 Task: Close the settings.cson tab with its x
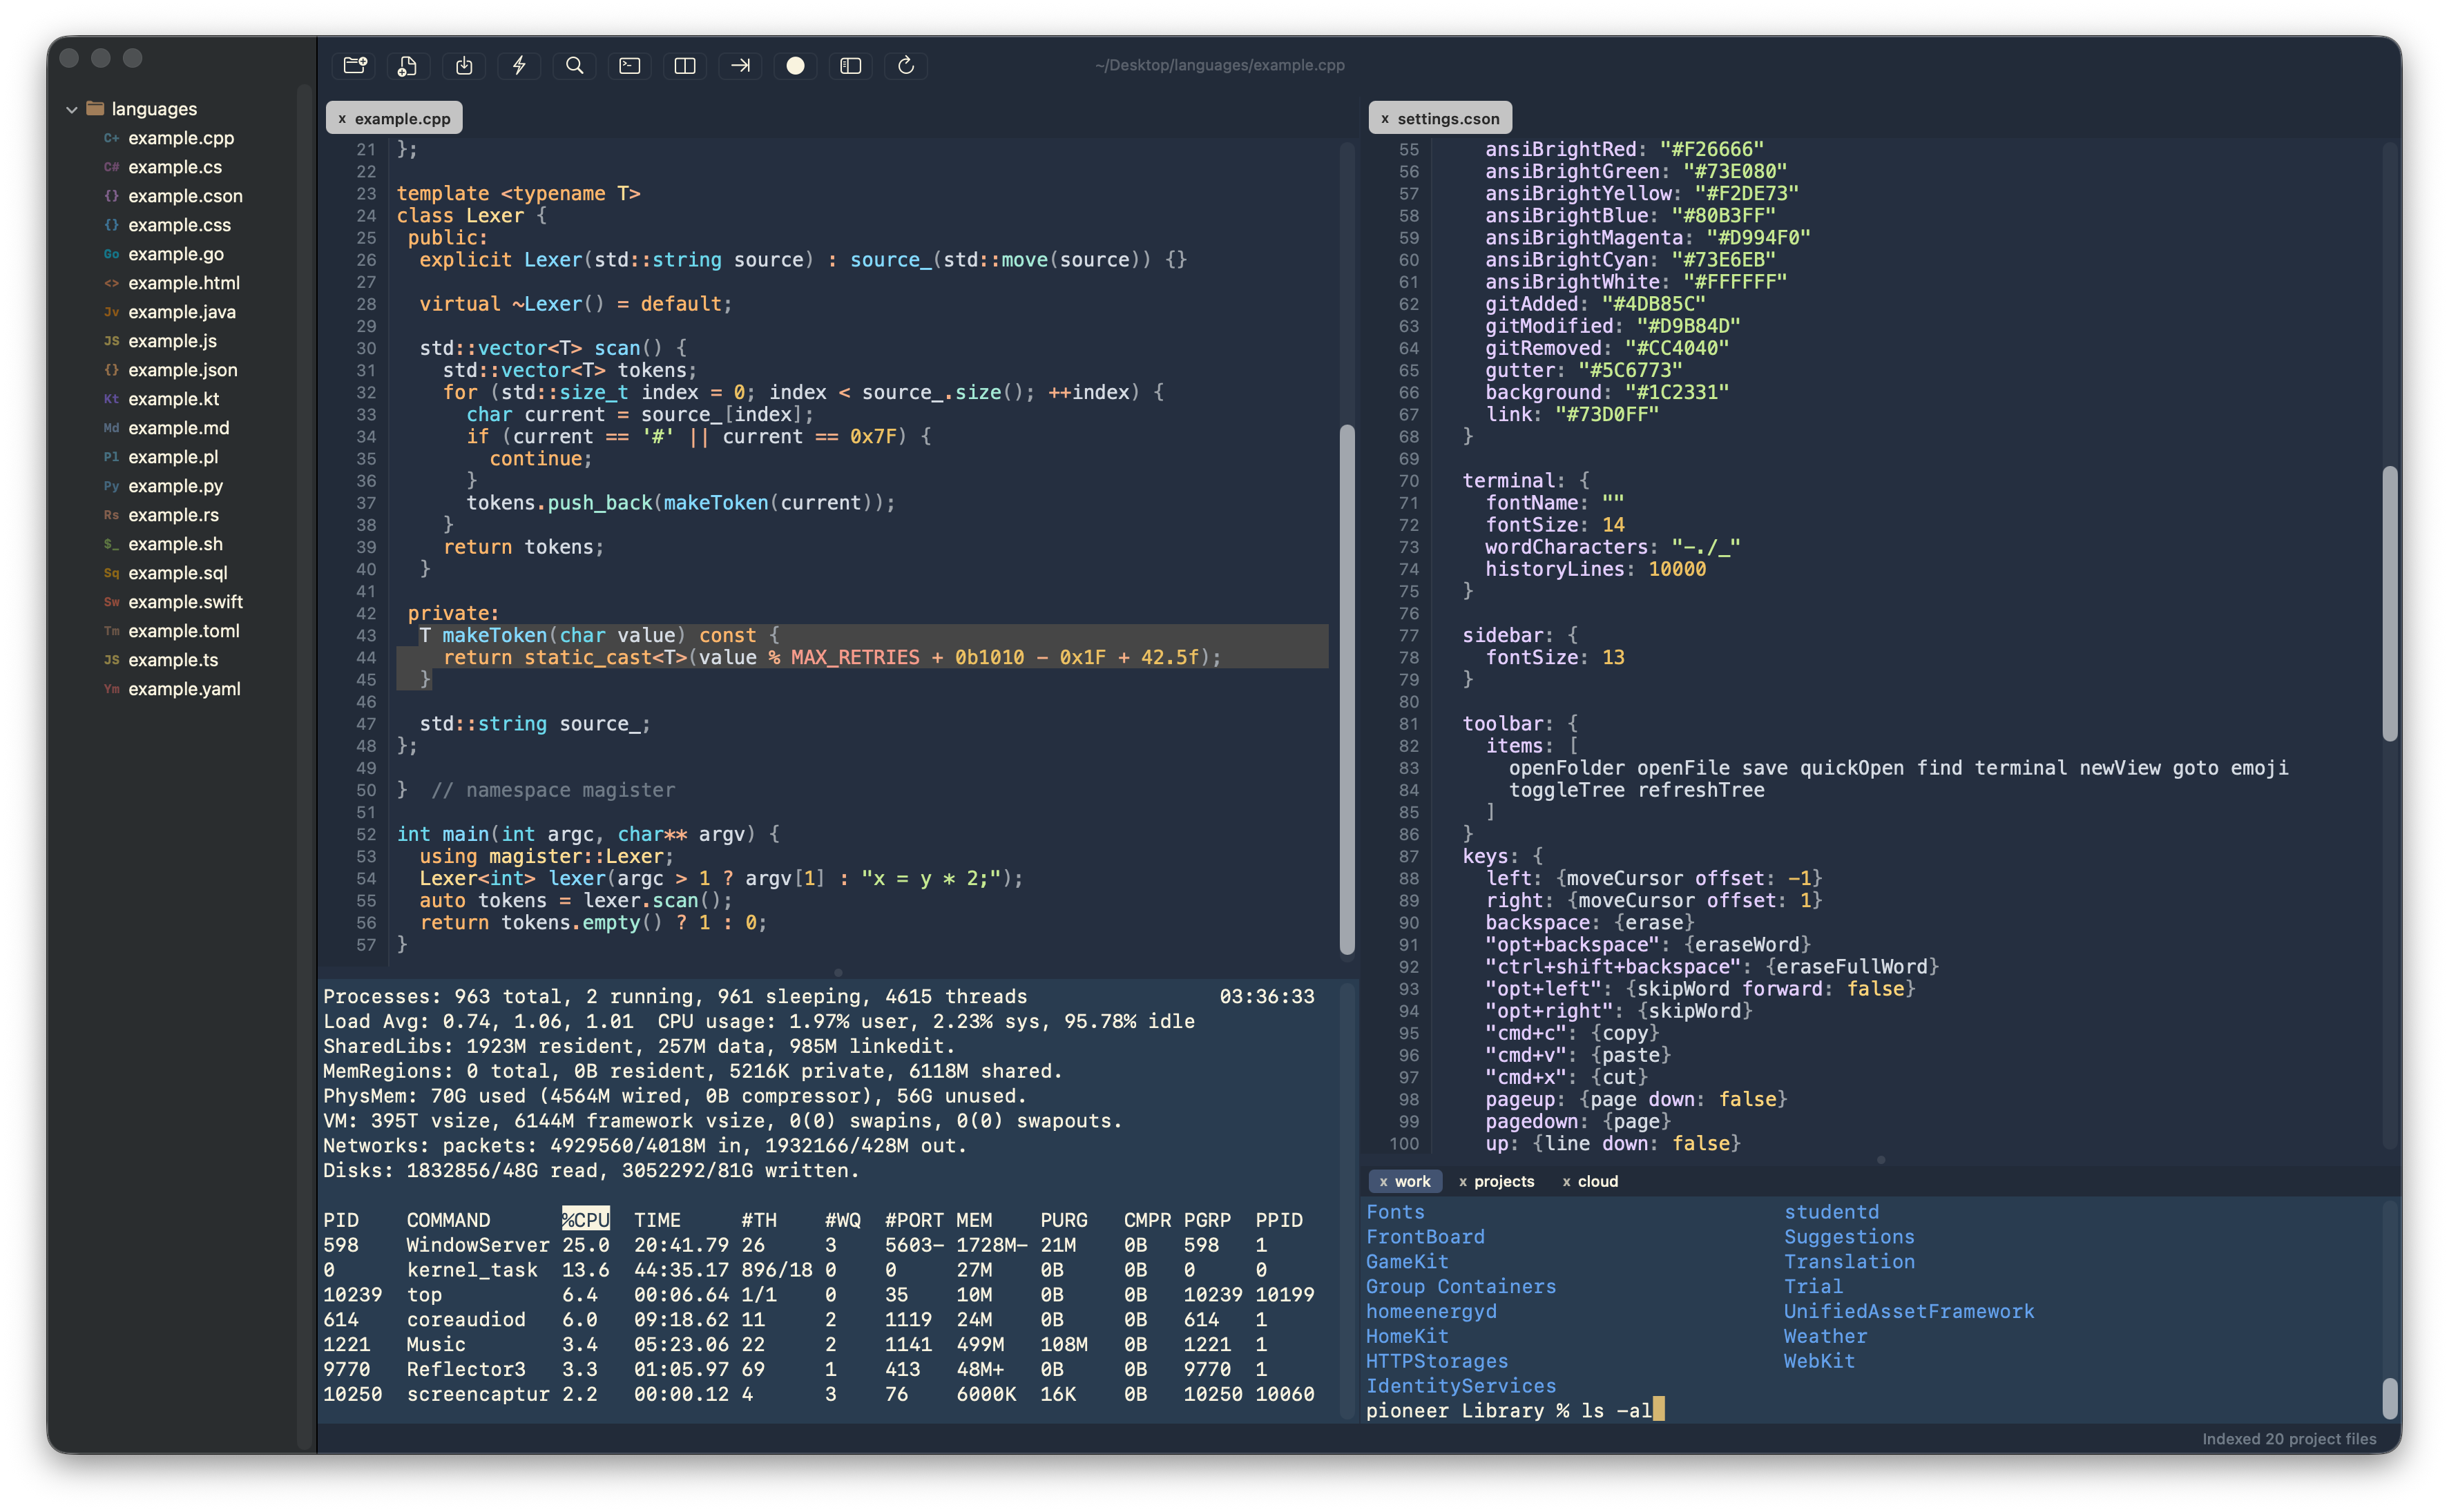click(1385, 119)
